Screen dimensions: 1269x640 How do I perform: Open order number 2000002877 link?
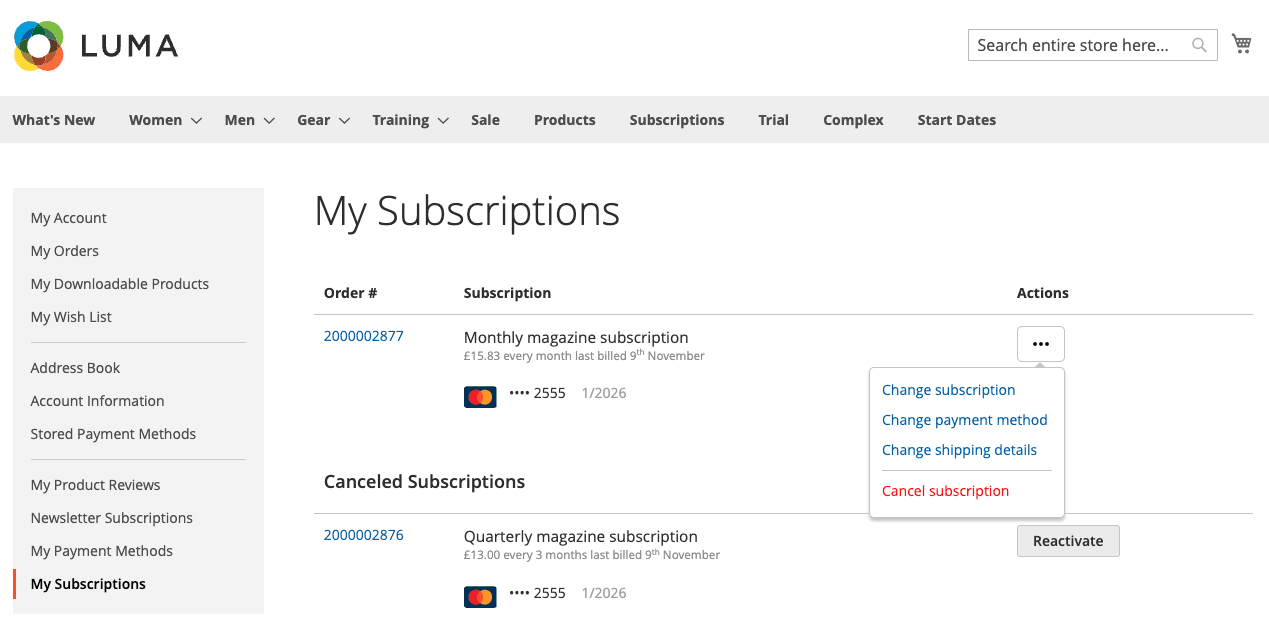363,336
